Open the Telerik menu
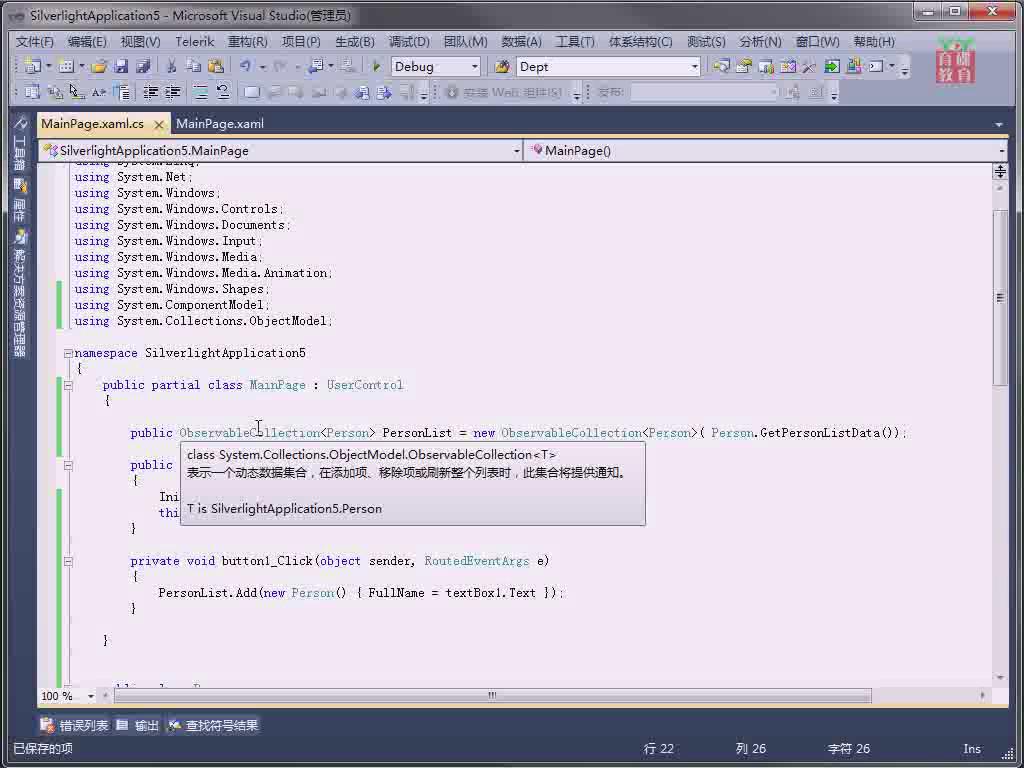 pos(195,42)
